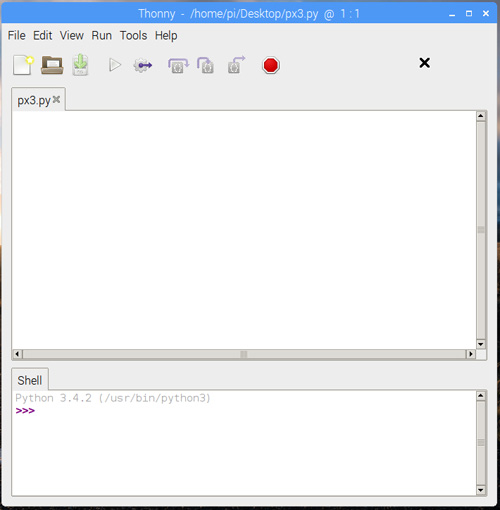The image size is (500, 510).
Task: Click the Step over debugger icon
Action: pyautogui.click(x=178, y=65)
